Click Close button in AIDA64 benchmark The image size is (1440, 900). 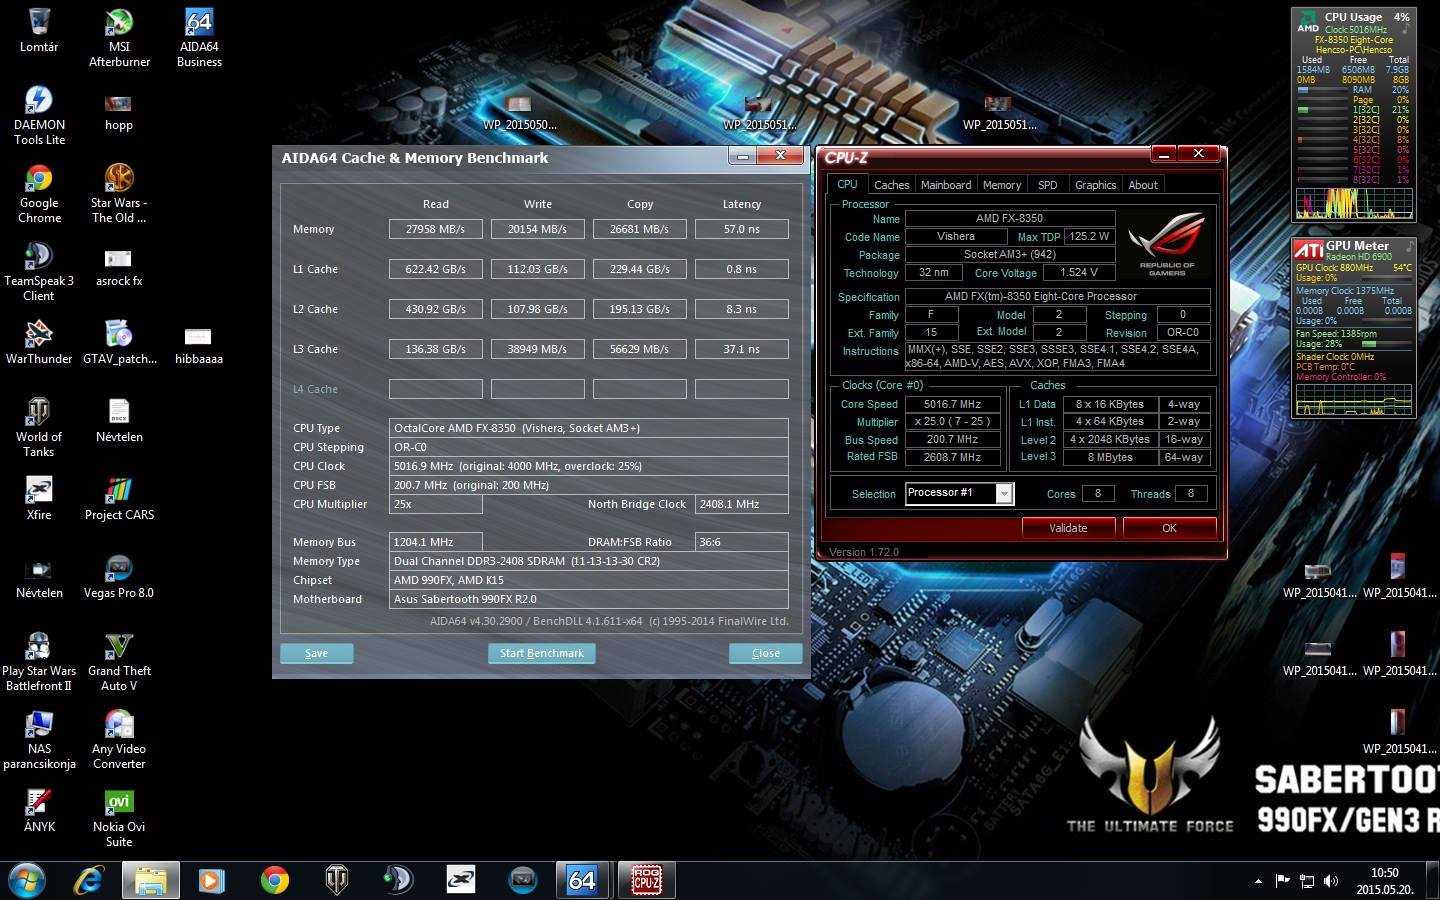(x=766, y=653)
